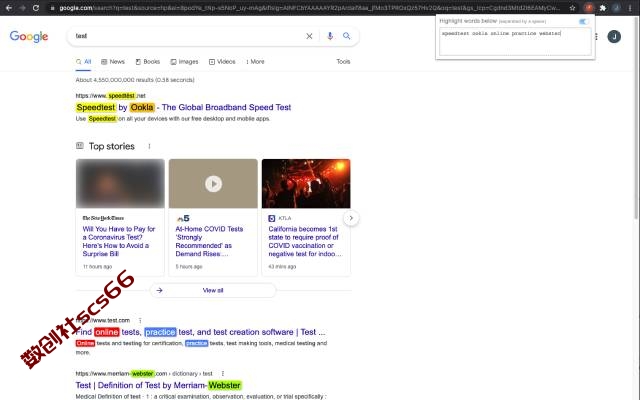This screenshot has width=640, height=400.
Task: Click the merriam-webster.com URL breadcrumb
Action: [144, 373]
